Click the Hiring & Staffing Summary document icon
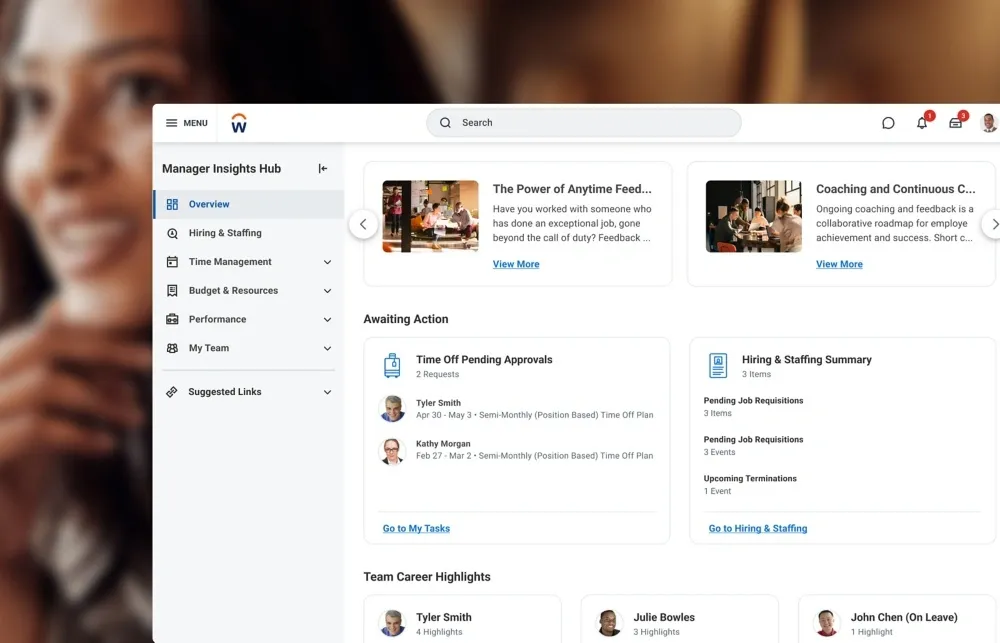Image resolution: width=1000 pixels, height=643 pixels. click(716, 365)
